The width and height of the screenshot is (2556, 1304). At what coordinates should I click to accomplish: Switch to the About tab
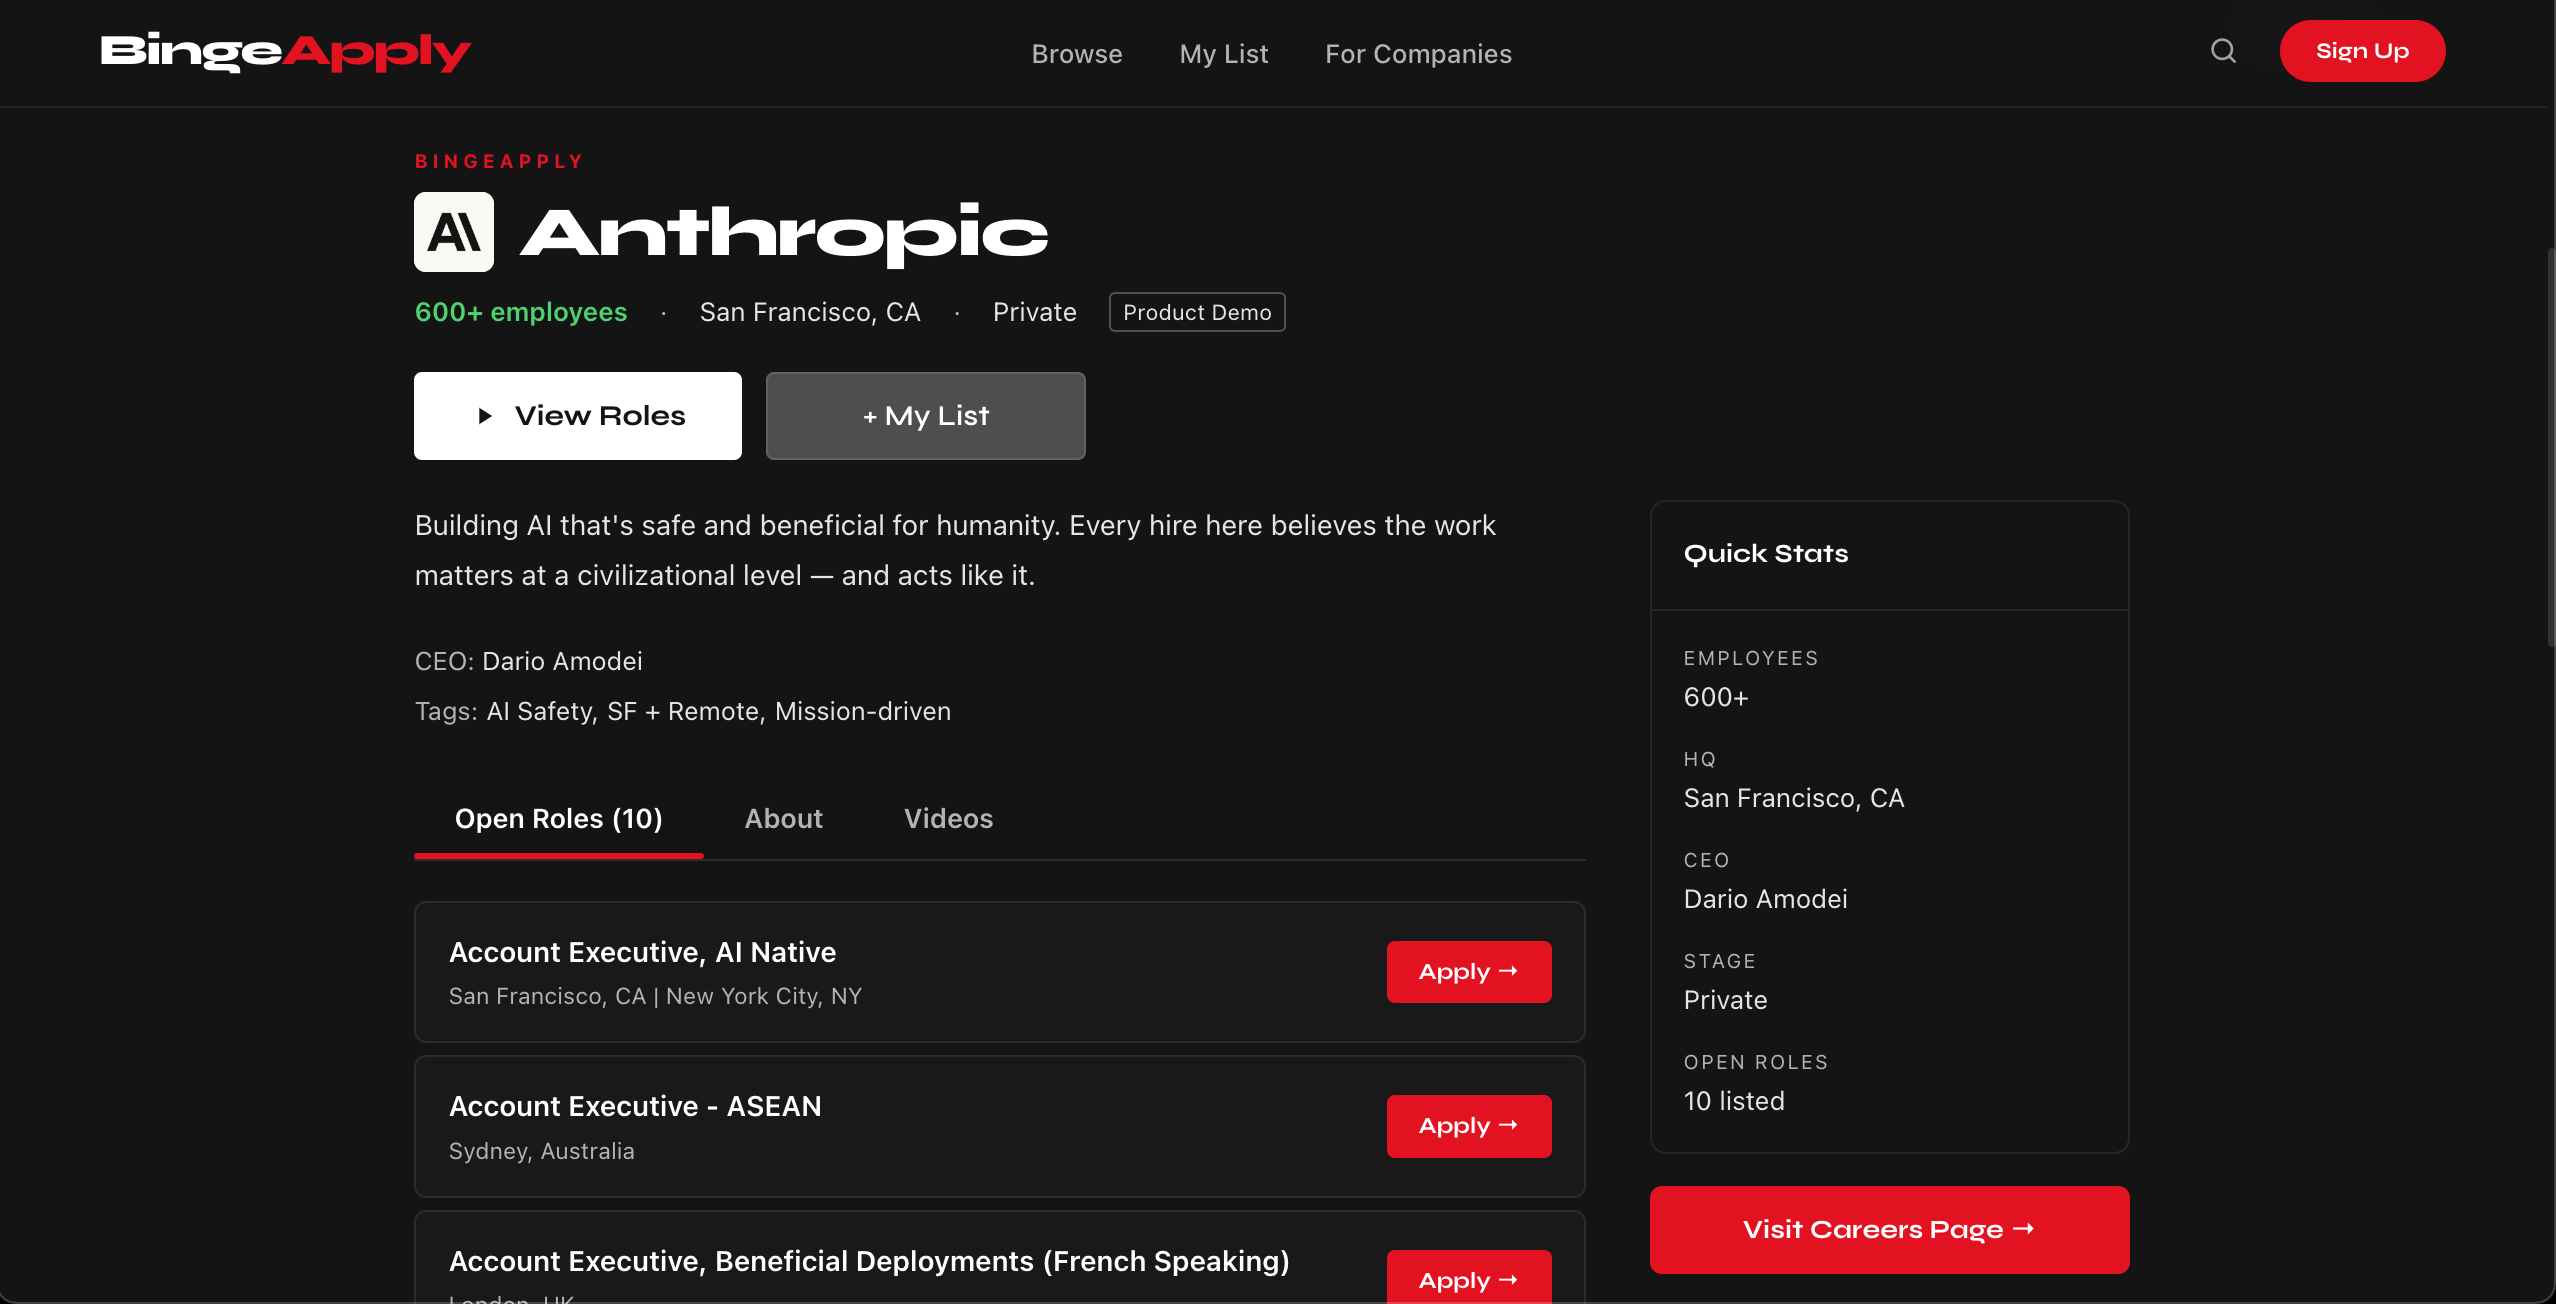784,819
